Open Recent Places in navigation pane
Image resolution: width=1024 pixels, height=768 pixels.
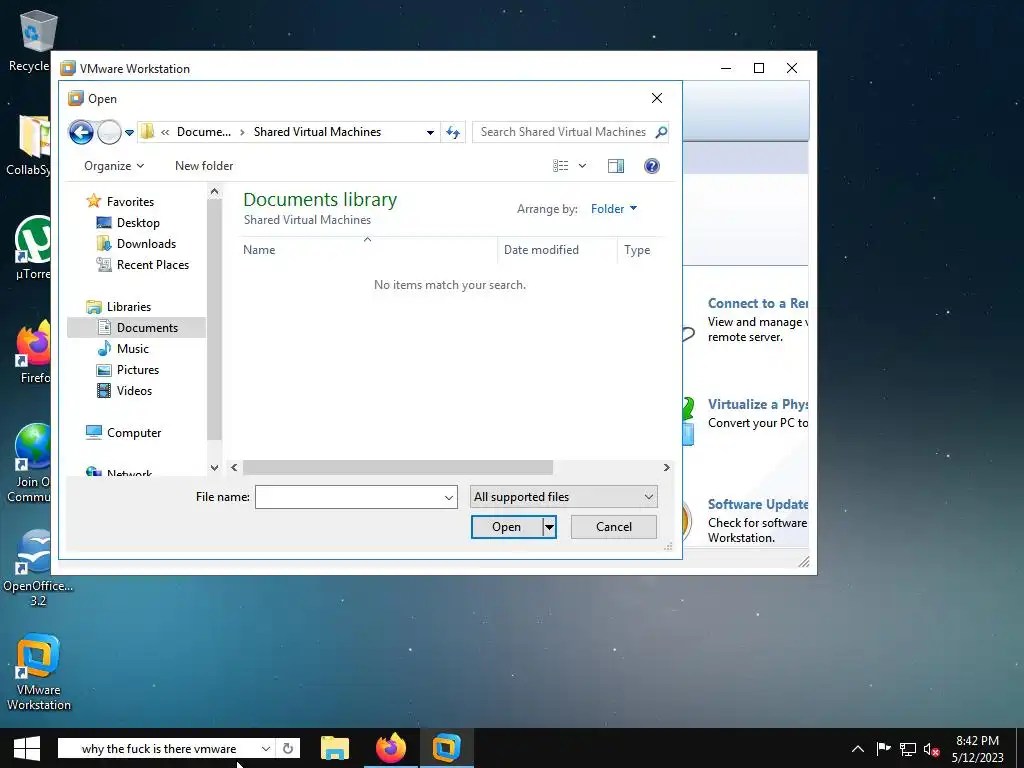[x=143, y=264]
